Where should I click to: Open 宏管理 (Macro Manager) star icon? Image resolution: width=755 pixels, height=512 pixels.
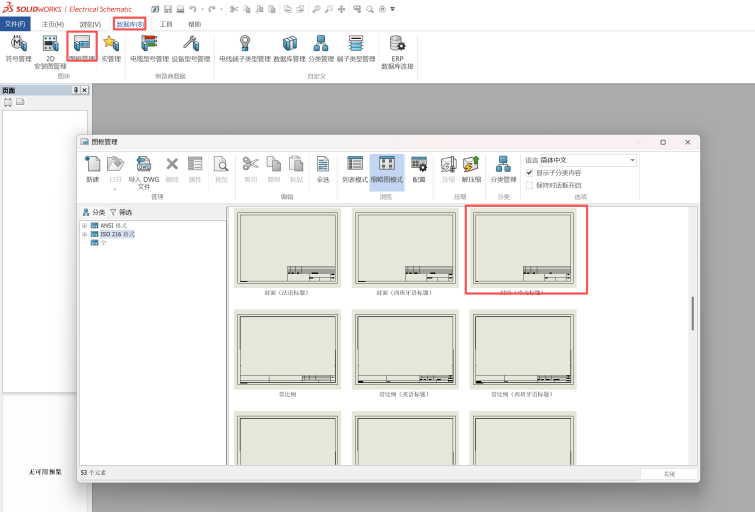coord(111,46)
